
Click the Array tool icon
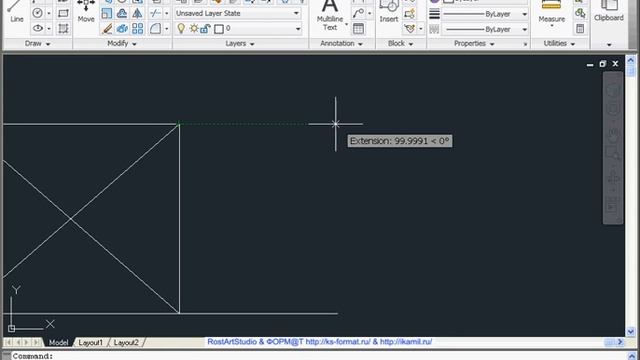pyautogui.click(x=138, y=29)
